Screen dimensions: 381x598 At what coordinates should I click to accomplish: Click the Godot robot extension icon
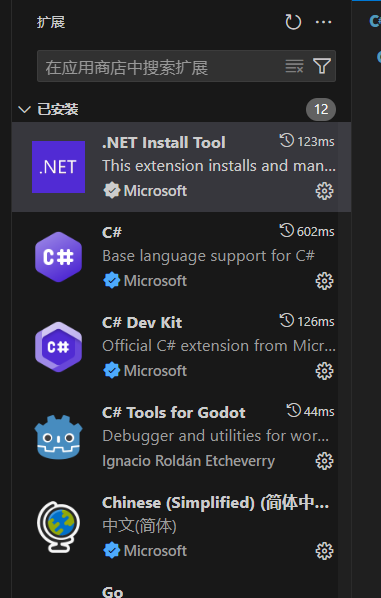pyautogui.click(x=58, y=437)
